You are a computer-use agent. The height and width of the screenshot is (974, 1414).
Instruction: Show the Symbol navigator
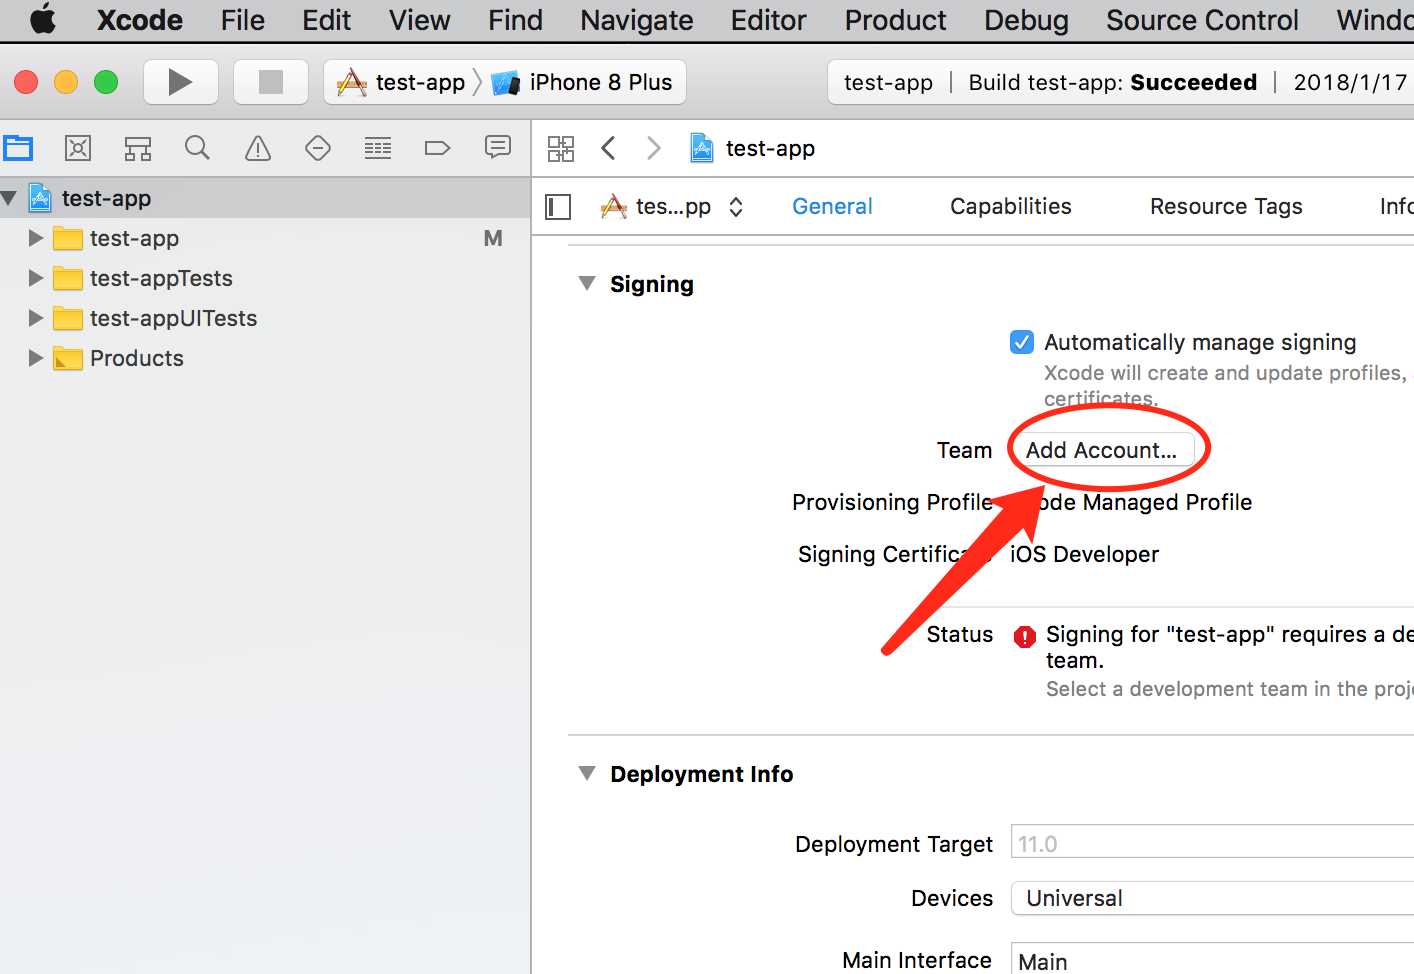click(138, 149)
